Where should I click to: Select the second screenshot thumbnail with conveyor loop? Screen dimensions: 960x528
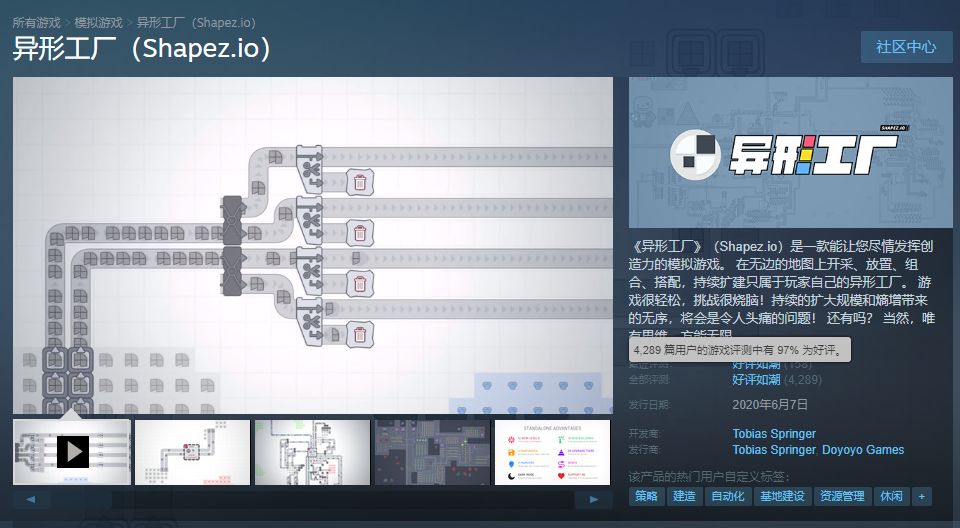pyautogui.click(x=192, y=452)
